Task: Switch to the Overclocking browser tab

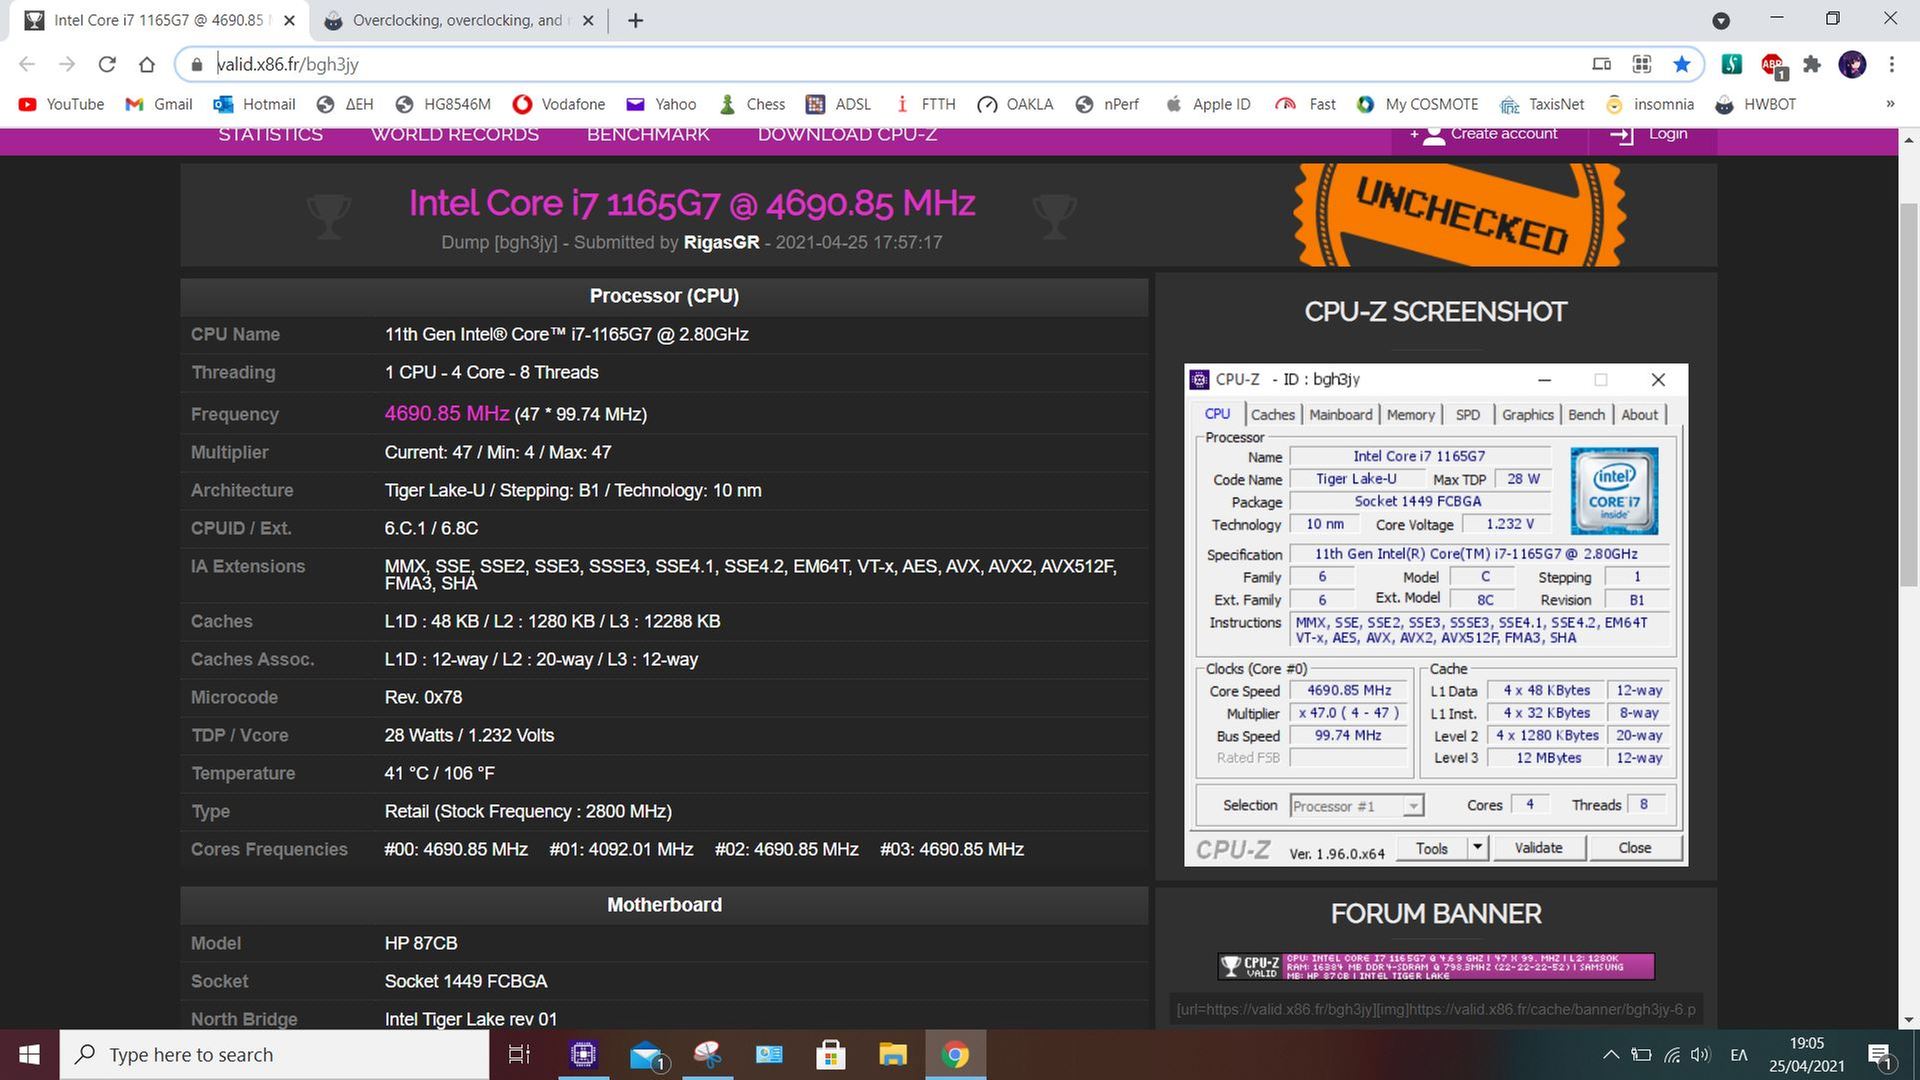Action: 460,20
